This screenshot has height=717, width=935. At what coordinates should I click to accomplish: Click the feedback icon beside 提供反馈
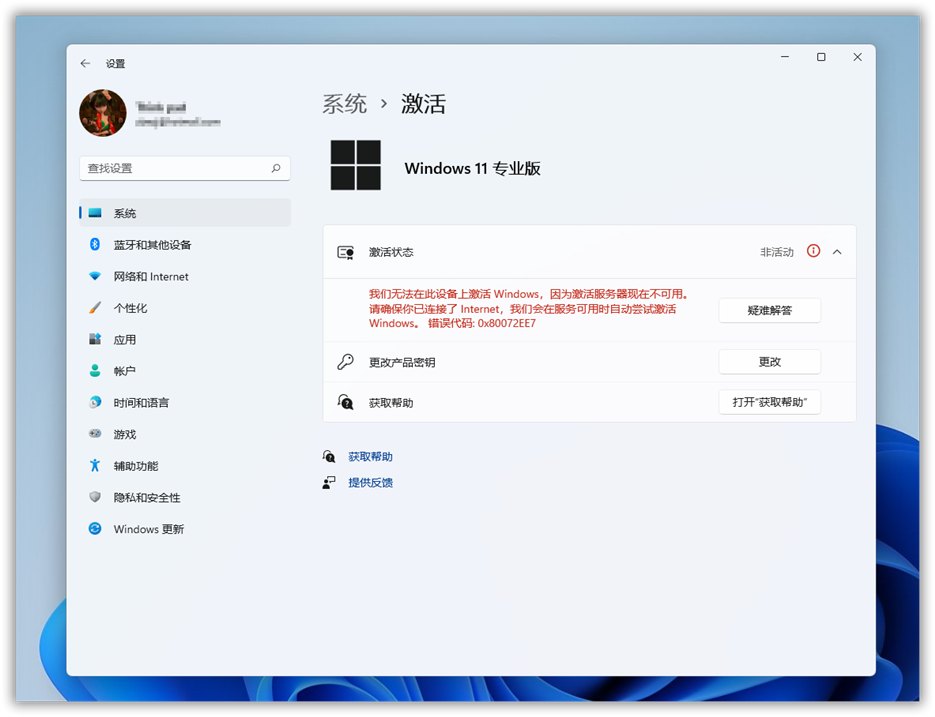(x=329, y=483)
